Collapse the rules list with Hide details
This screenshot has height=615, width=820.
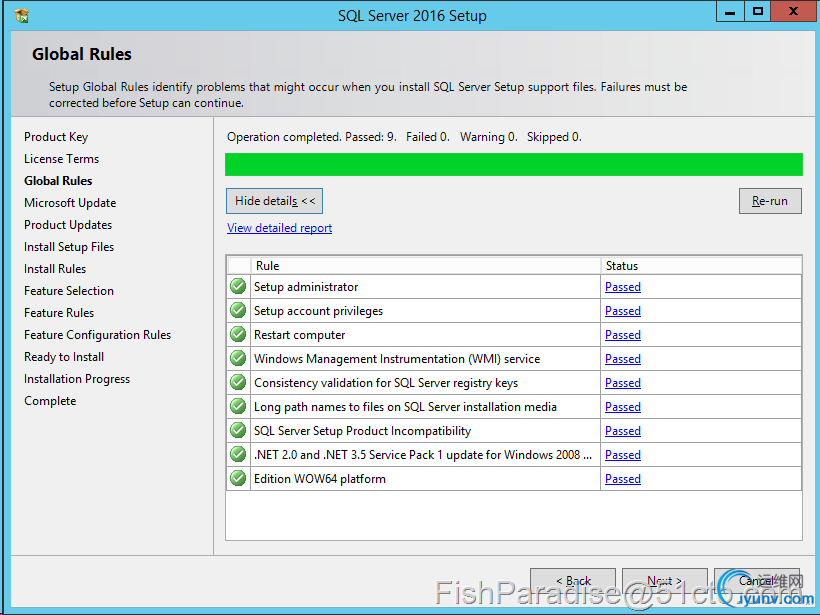[274, 201]
